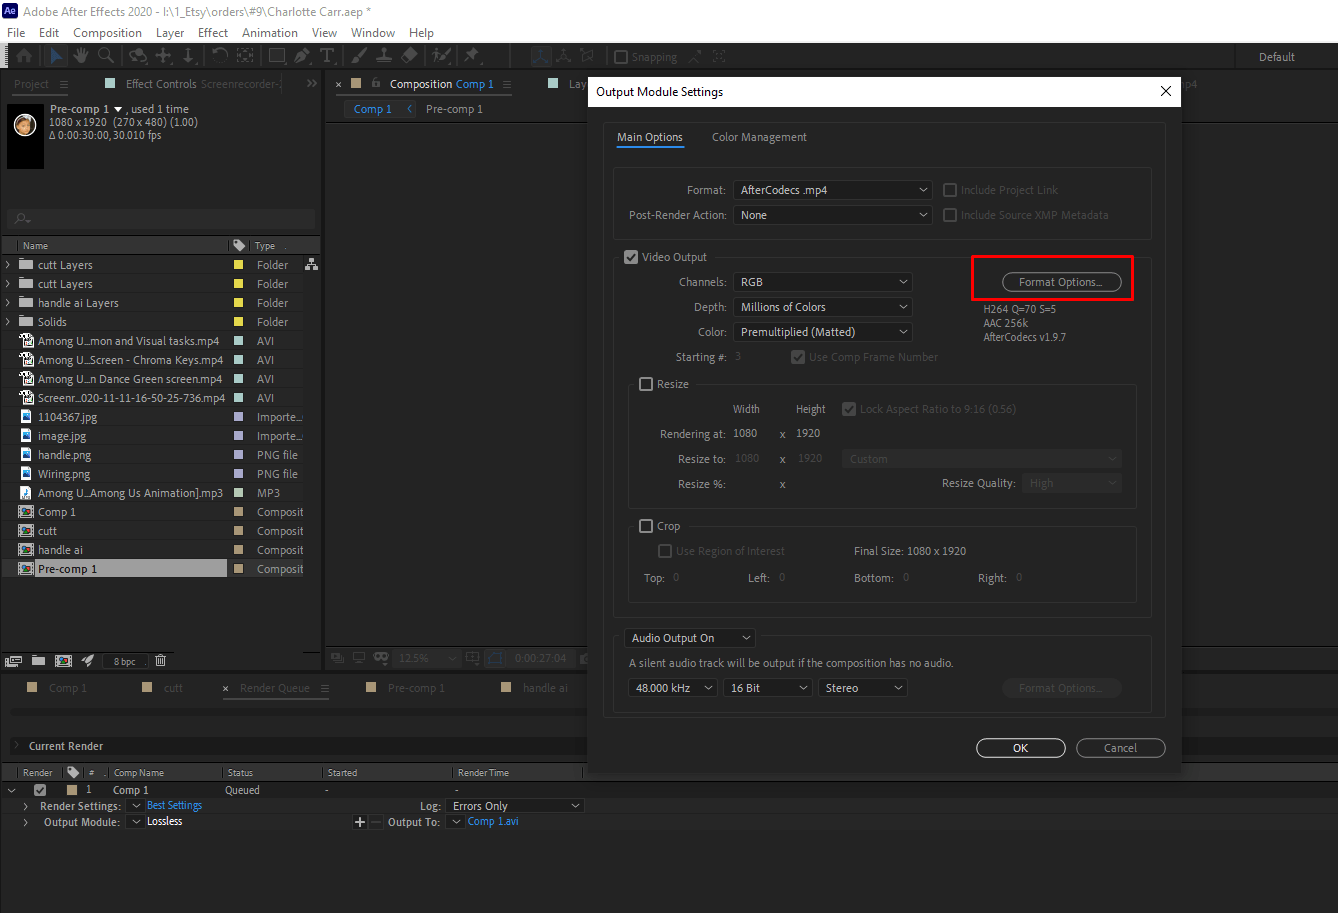Open the Composition menu
Image resolution: width=1338 pixels, height=913 pixels.
[107, 32]
